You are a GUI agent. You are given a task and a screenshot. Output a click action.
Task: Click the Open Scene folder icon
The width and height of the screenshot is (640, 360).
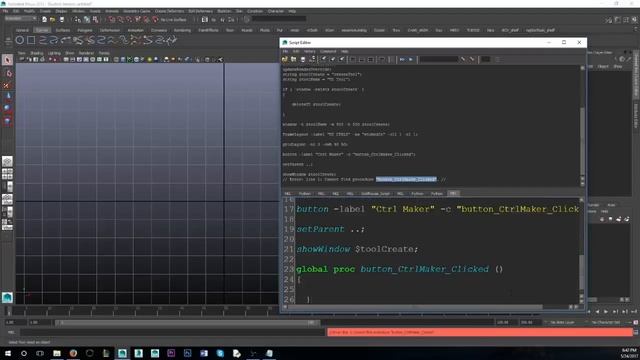click(53, 20)
